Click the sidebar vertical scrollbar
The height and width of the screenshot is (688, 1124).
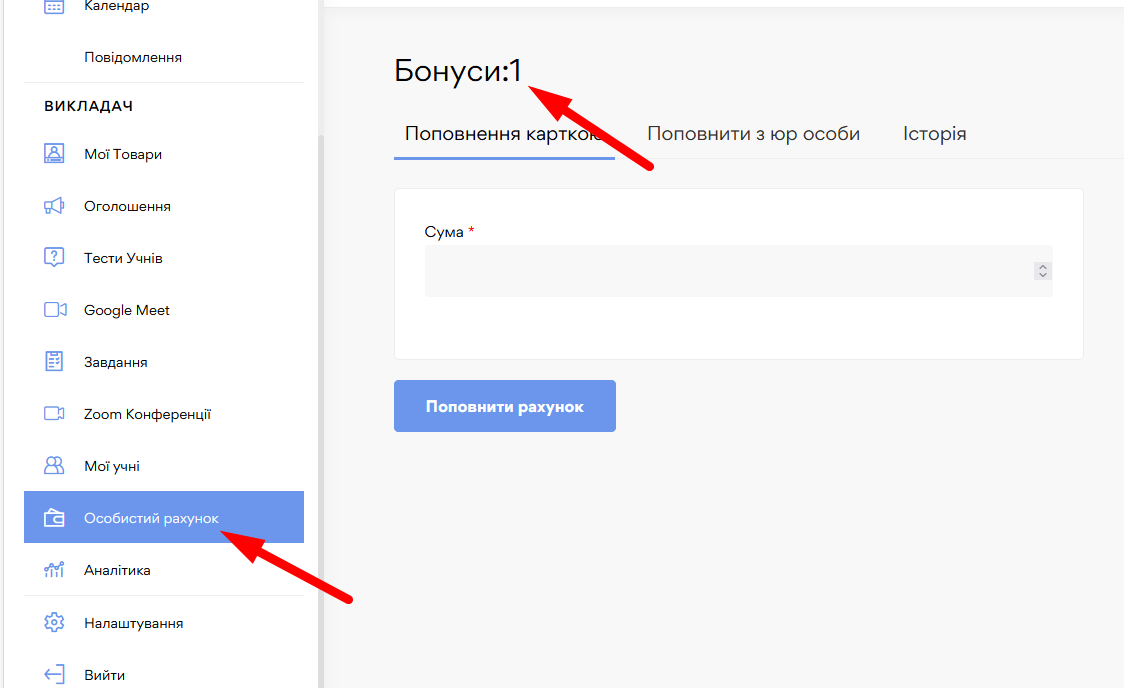(x=320, y=400)
